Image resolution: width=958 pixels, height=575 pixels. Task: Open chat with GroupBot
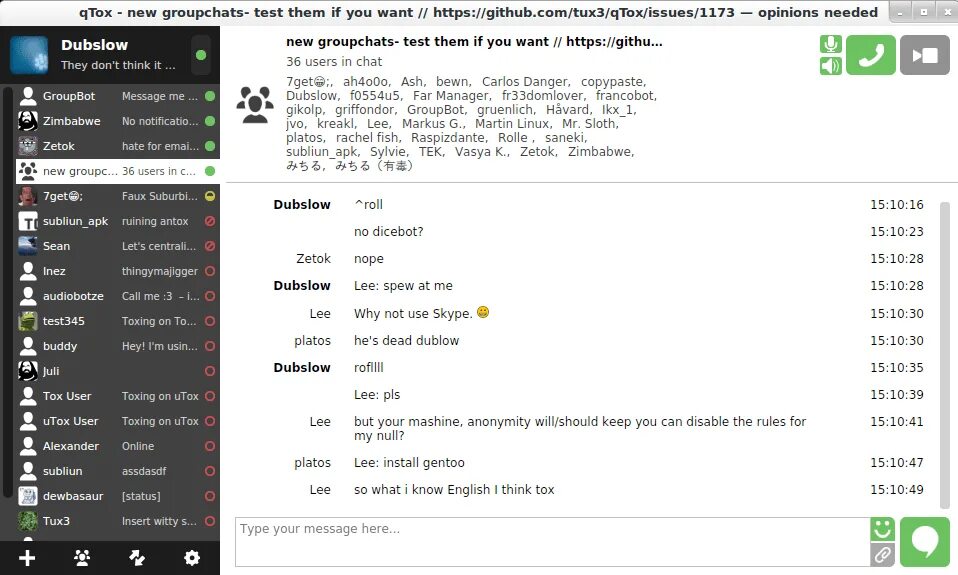pyautogui.click(x=117, y=96)
